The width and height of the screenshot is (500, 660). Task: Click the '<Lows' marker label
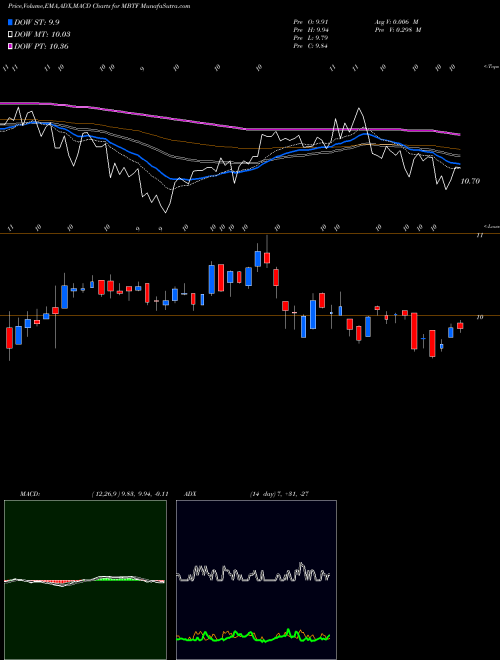coord(491,226)
